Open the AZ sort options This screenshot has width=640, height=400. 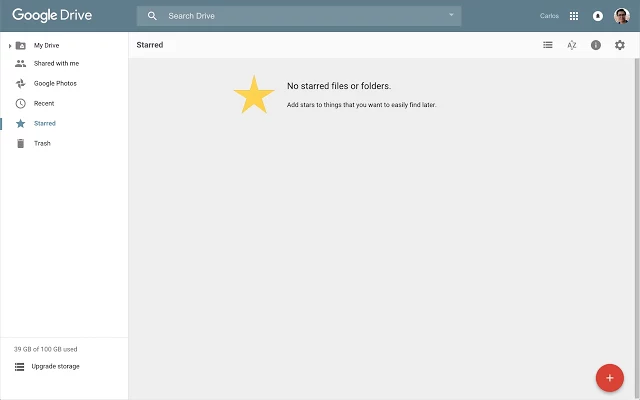click(572, 45)
